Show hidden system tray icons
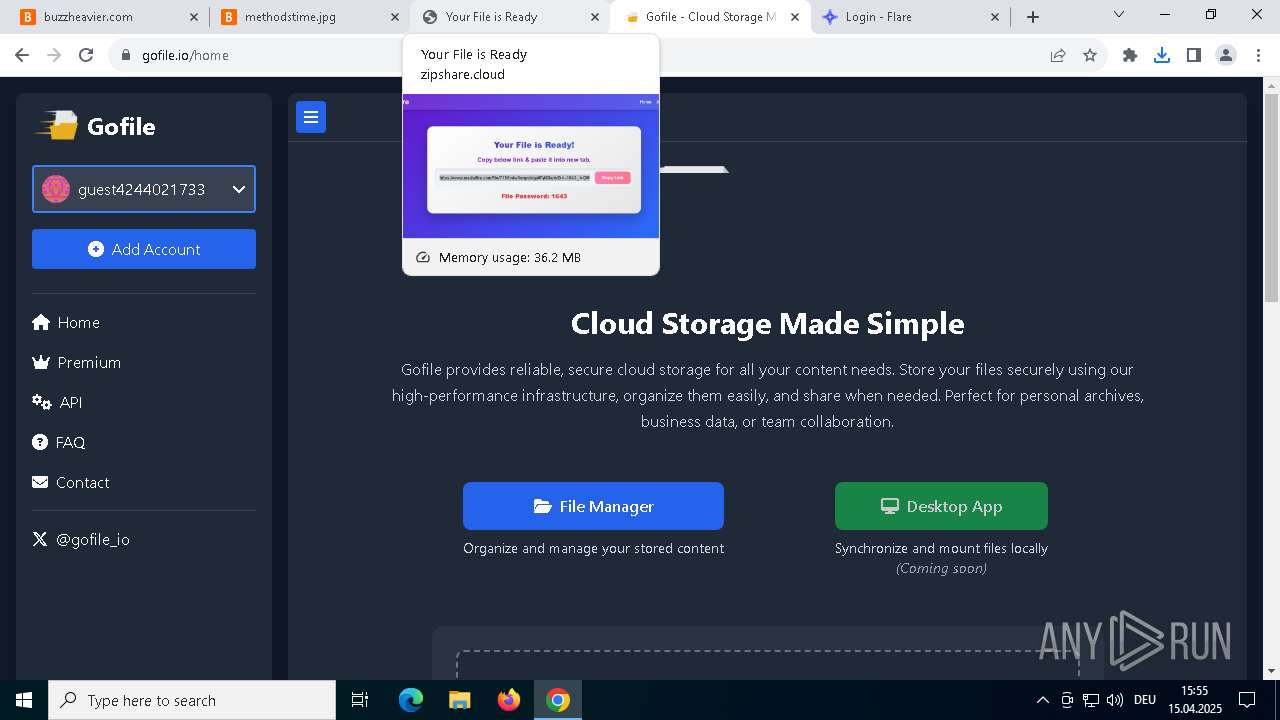This screenshot has height=720, width=1280. pos(1043,700)
